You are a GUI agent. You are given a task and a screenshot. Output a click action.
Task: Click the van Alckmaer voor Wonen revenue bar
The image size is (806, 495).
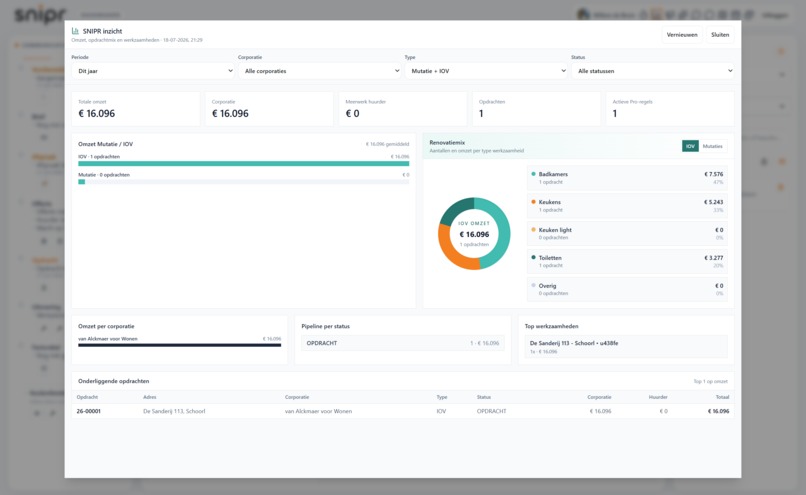179,345
